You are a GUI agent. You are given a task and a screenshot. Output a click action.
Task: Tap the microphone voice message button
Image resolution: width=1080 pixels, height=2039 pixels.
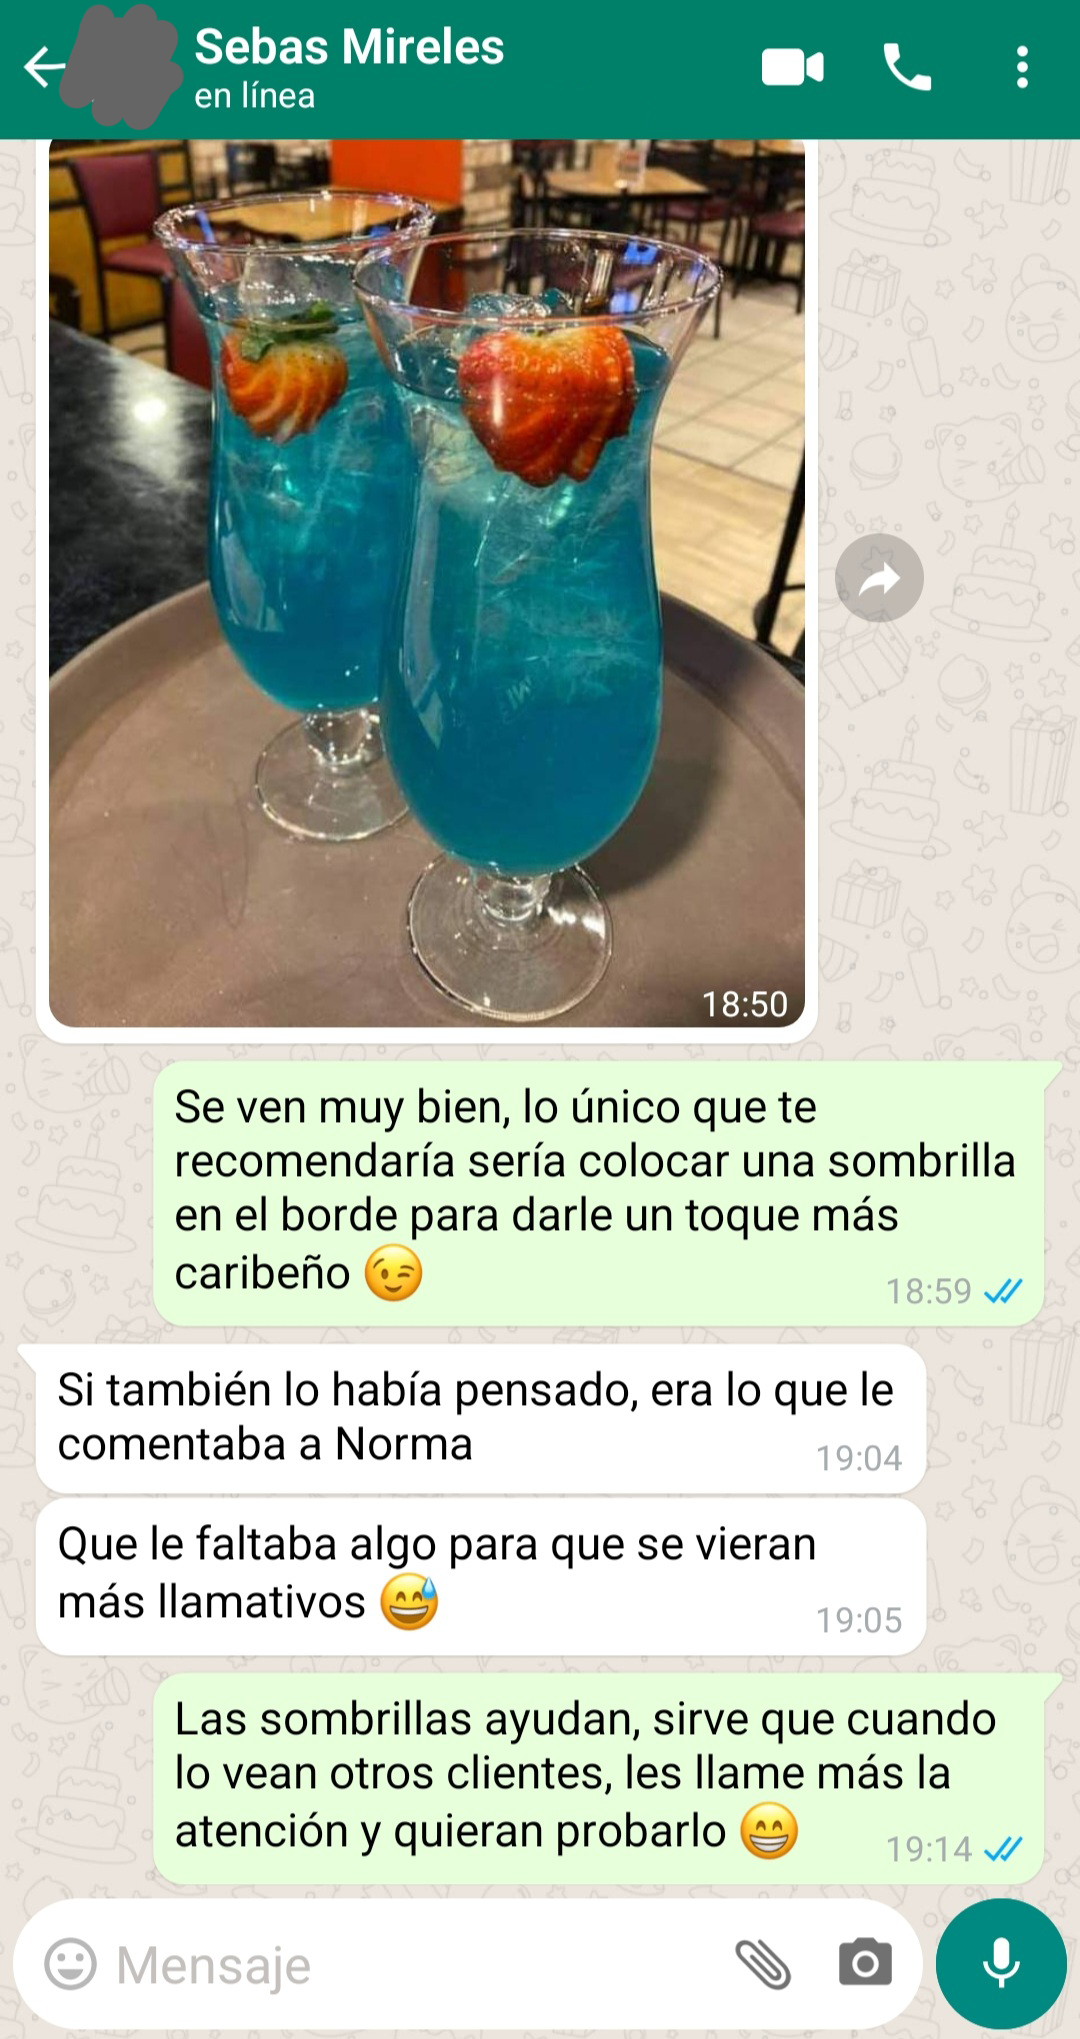[x=1001, y=1963]
